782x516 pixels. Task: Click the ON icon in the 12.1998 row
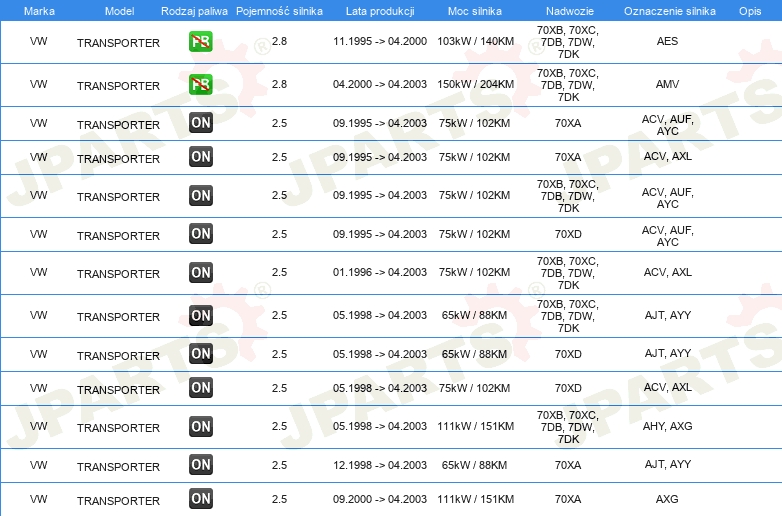(201, 465)
